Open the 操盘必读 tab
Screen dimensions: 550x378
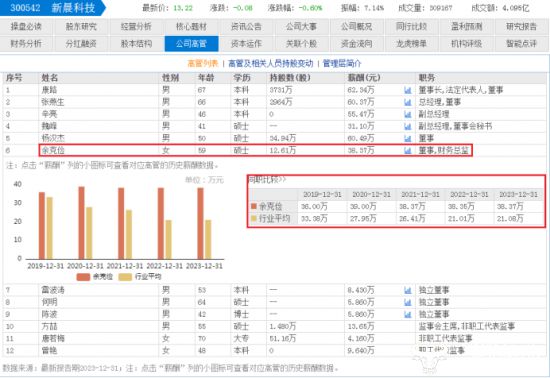(x=26, y=26)
